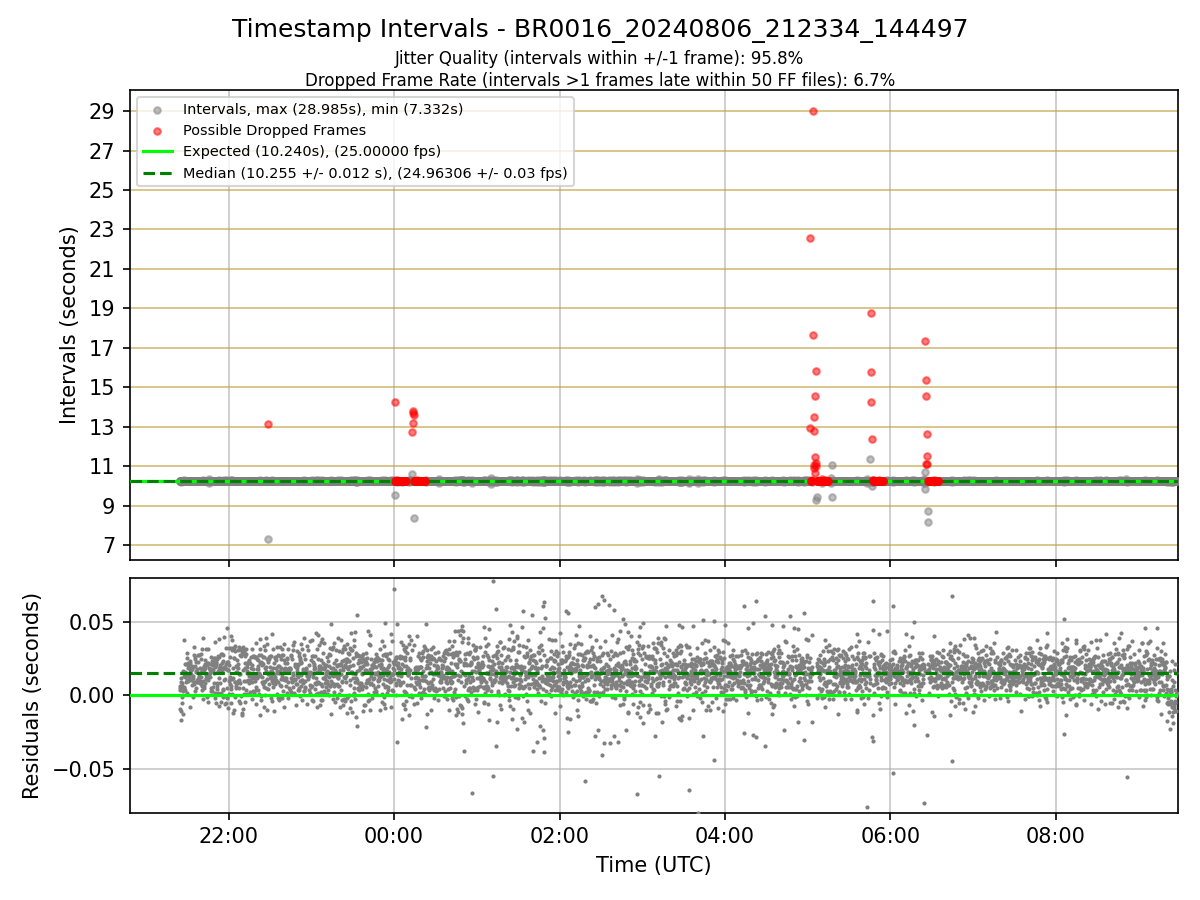The width and height of the screenshot is (1200, 900).
Task: Click legend entry 'Intervals, max (28.985s), min (7.332s)'
Action: (x=323, y=109)
